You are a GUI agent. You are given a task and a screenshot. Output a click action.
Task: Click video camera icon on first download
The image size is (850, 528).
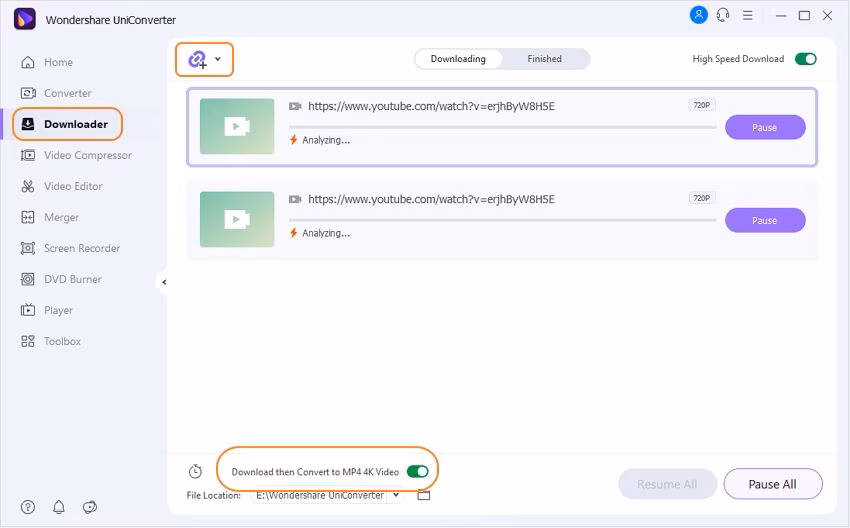coord(295,106)
